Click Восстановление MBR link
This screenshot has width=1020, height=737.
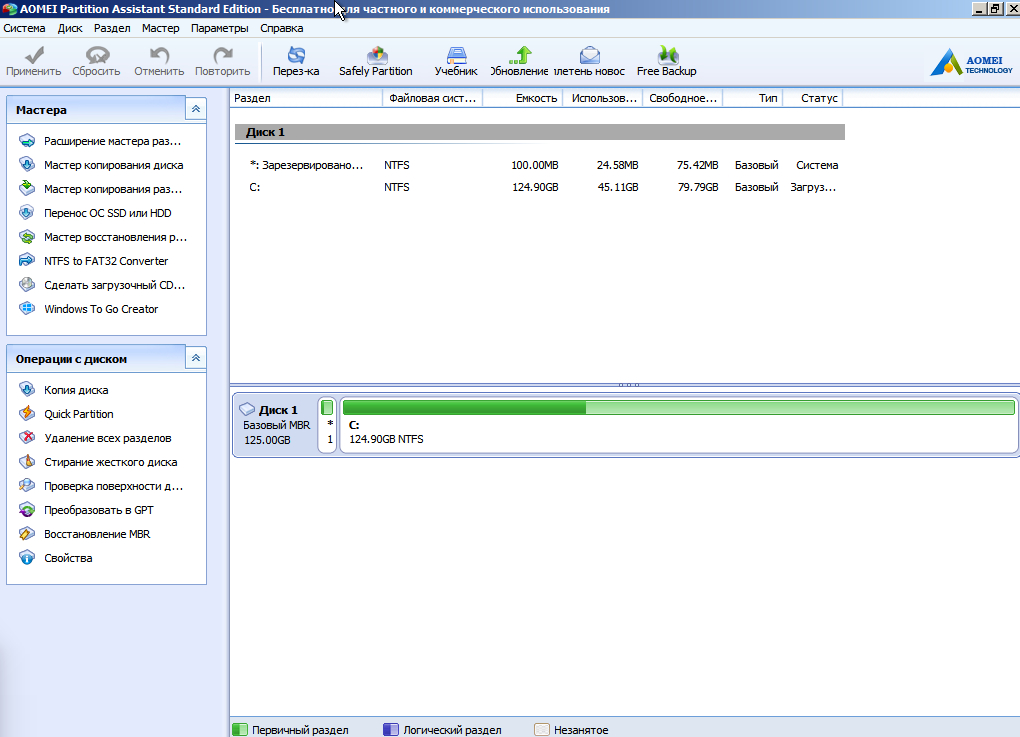click(96, 534)
